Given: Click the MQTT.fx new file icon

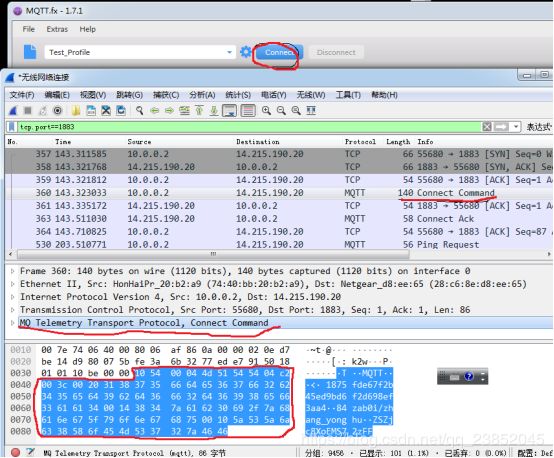Looking at the screenshot, I should [30, 52].
